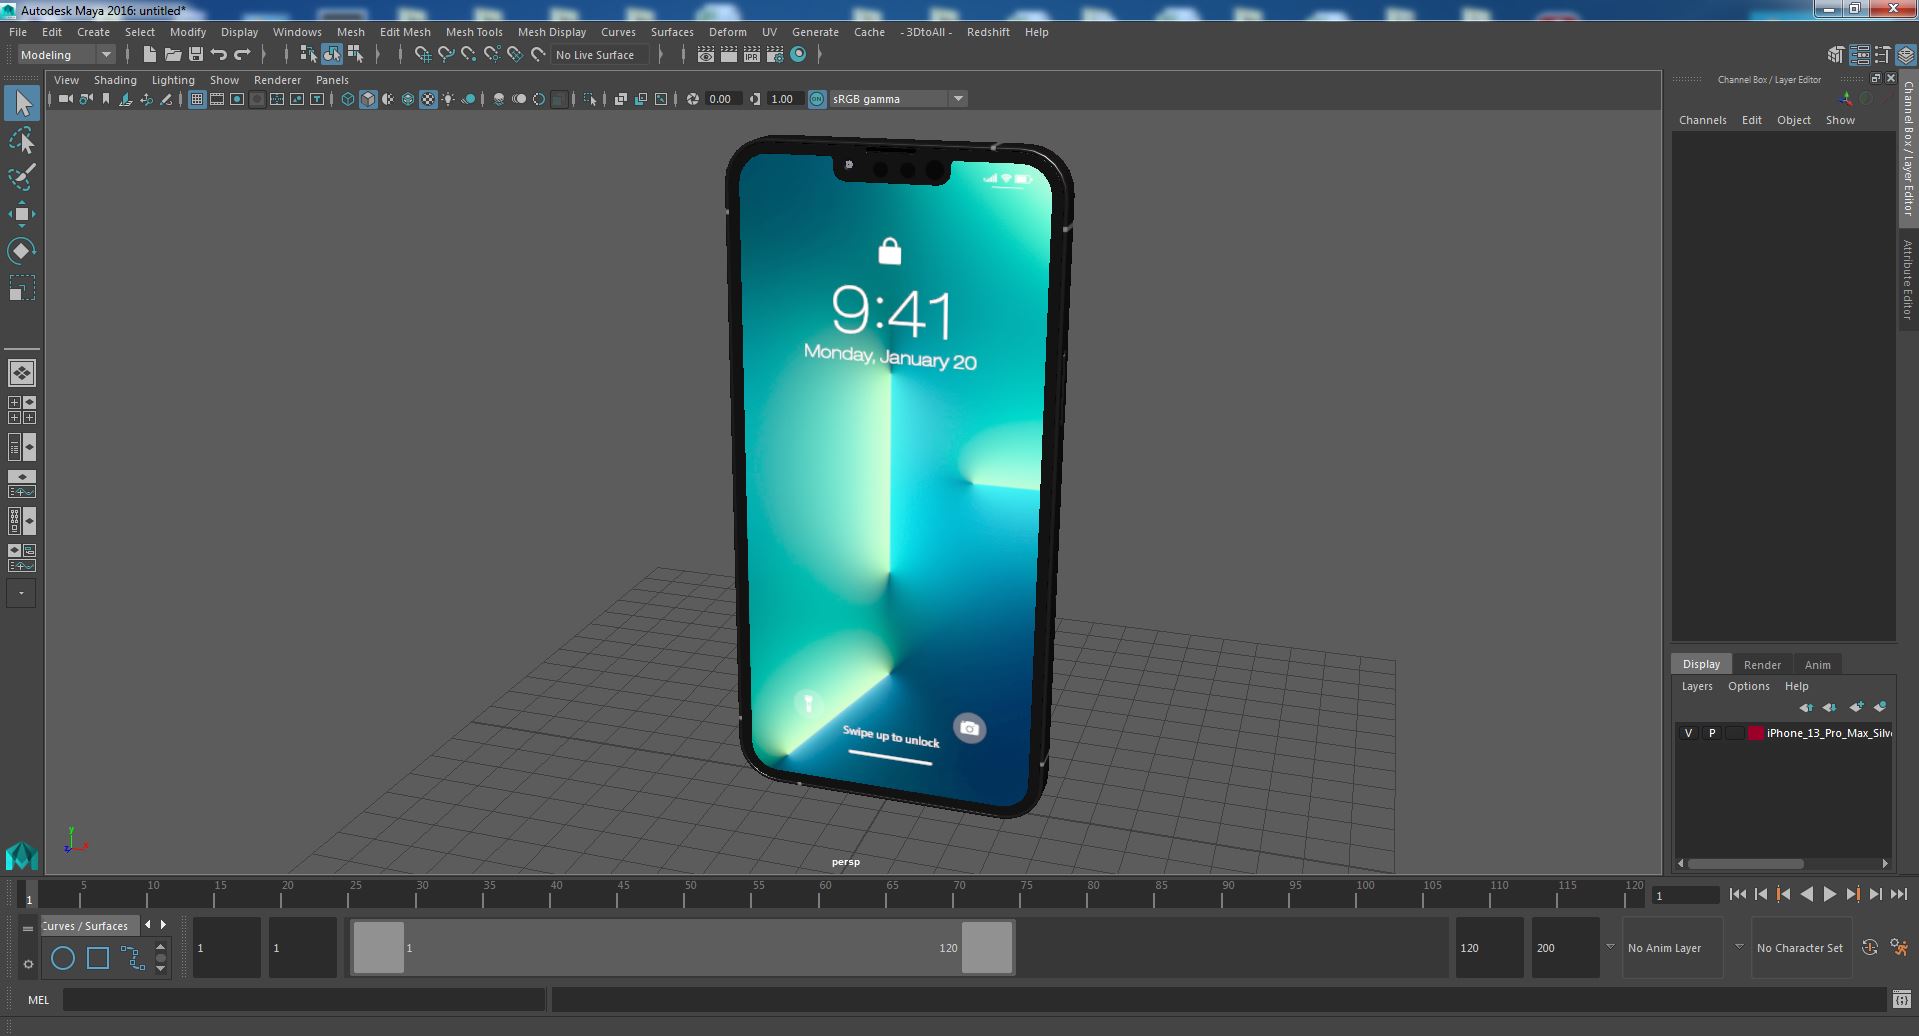Play animation forwards
Image resolution: width=1919 pixels, height=1036 pixels.
coord(1829,895)
